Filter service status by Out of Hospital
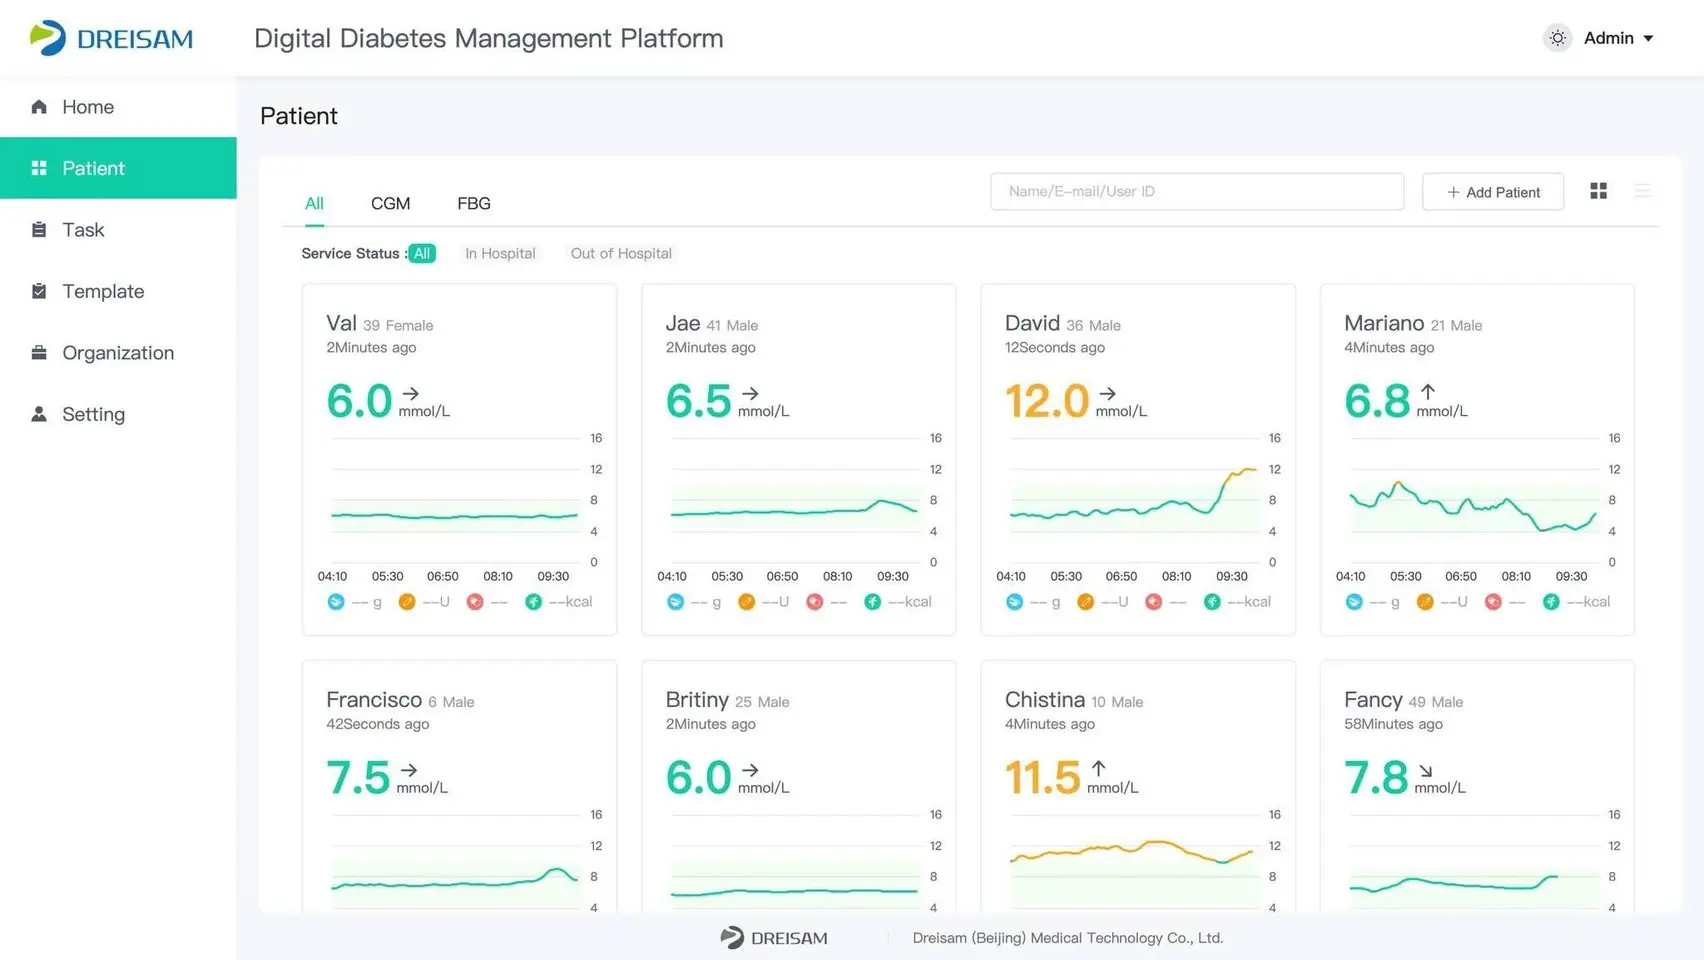Screen dimensions: 1704x960 pos(621,254)
